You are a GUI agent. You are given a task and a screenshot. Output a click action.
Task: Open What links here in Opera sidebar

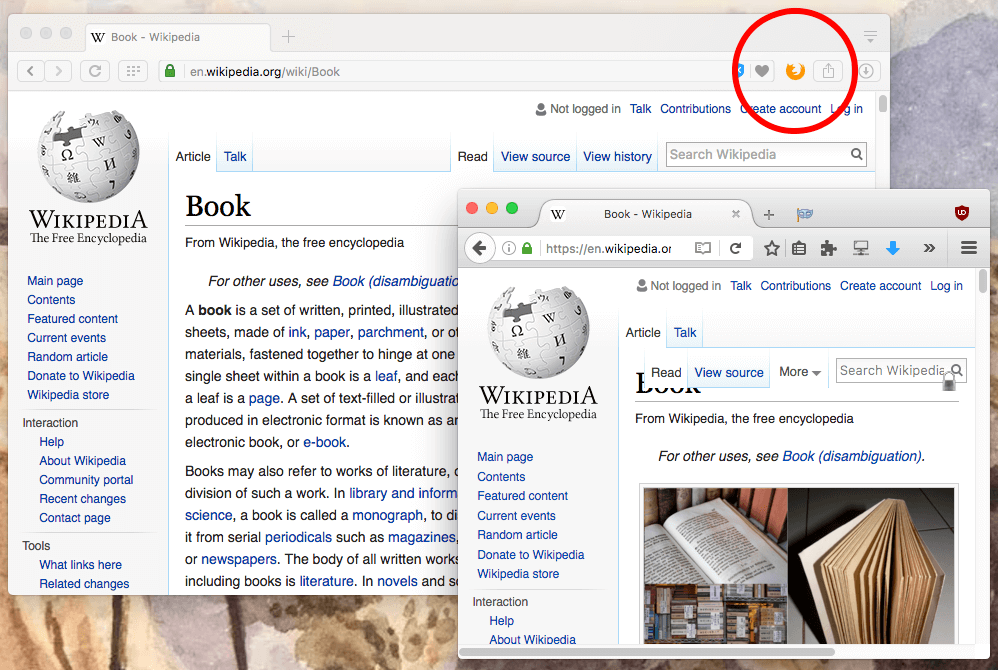click(x=80, y=564)
